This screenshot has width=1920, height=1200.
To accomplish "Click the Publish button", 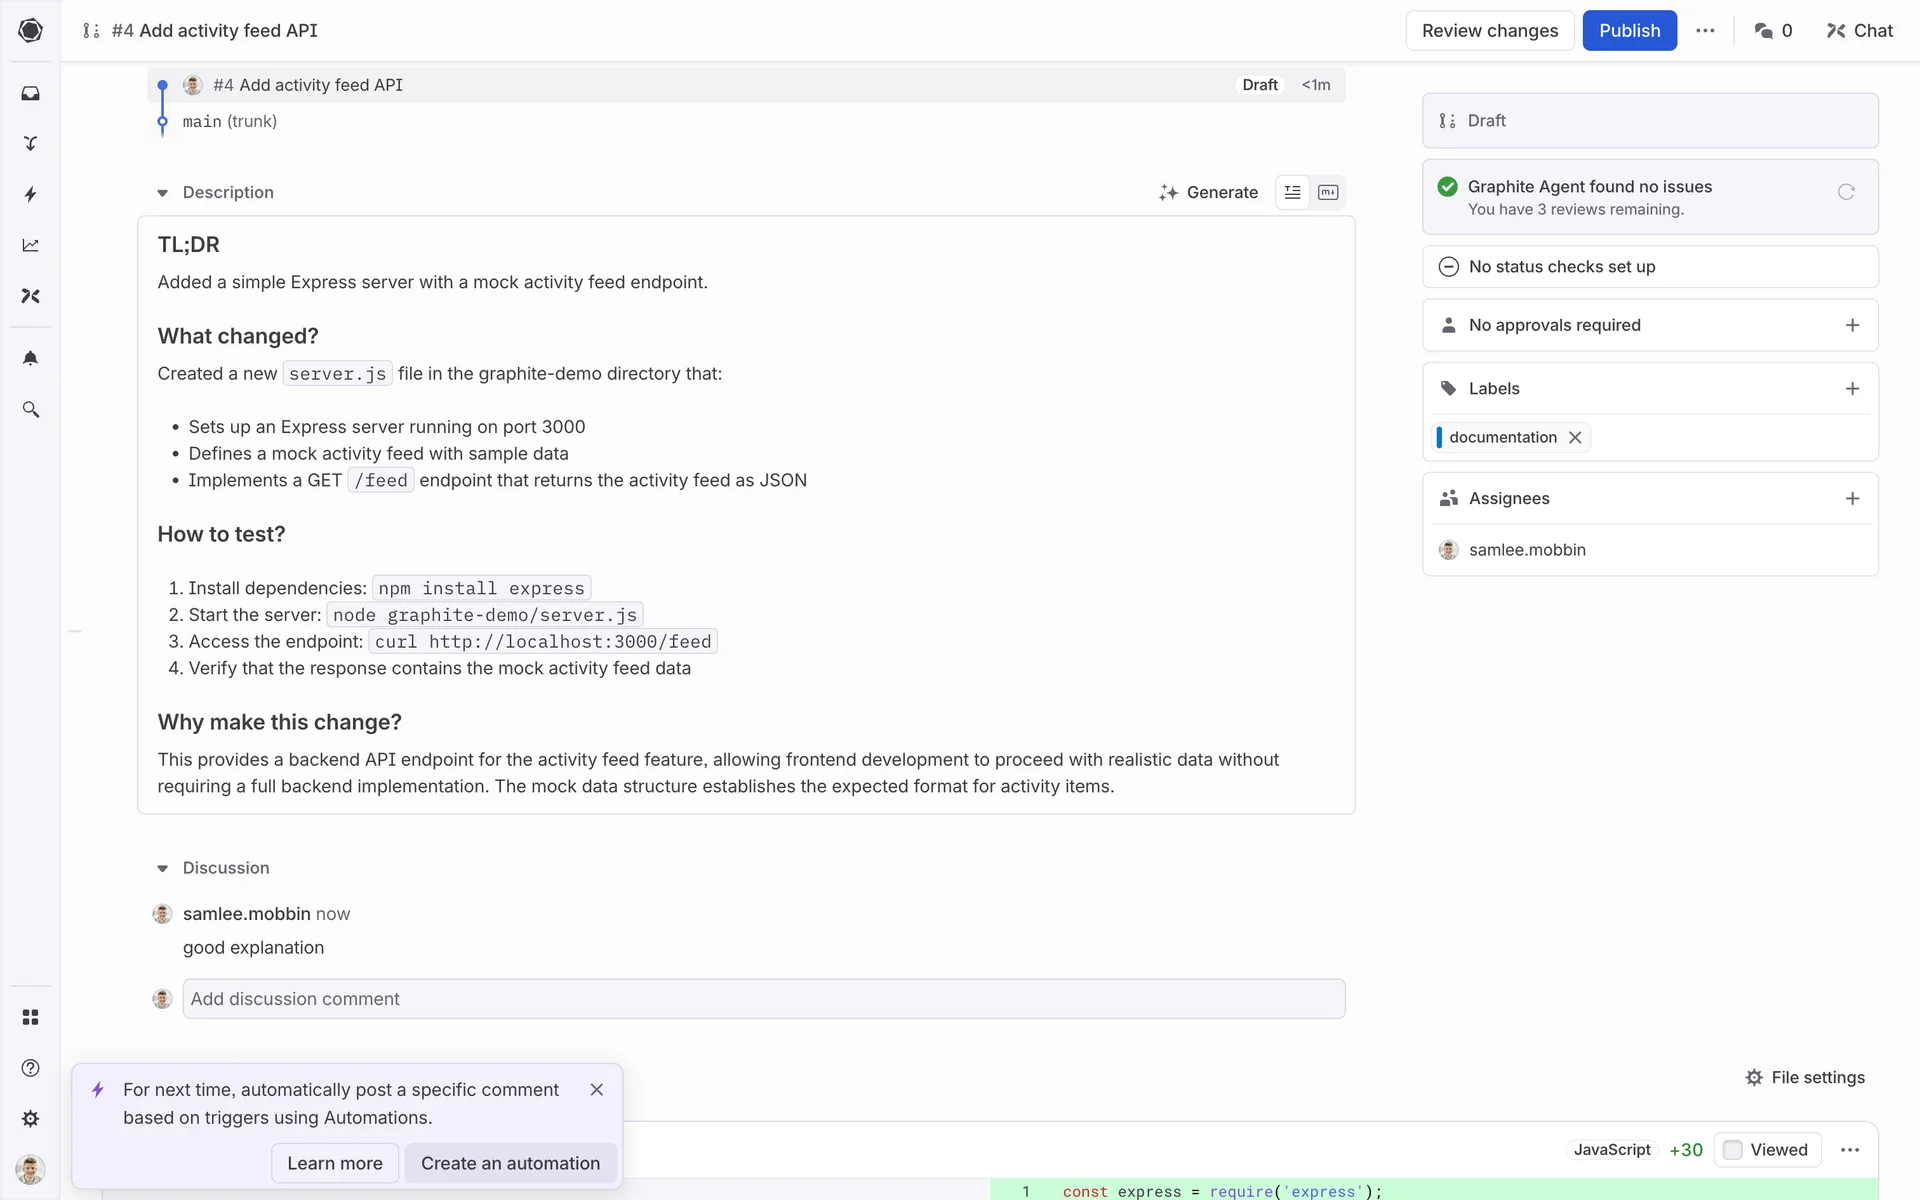I will click(1629, 31).
